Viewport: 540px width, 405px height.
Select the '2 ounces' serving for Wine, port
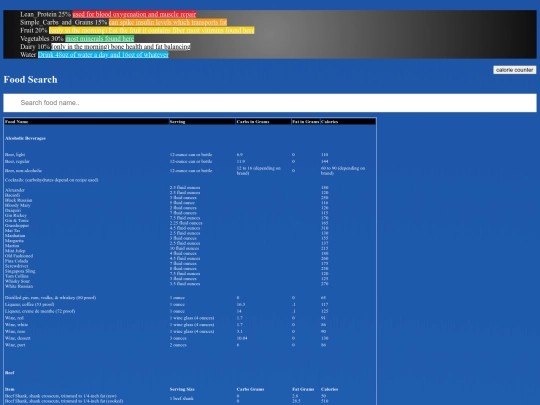tap(178, 345)
